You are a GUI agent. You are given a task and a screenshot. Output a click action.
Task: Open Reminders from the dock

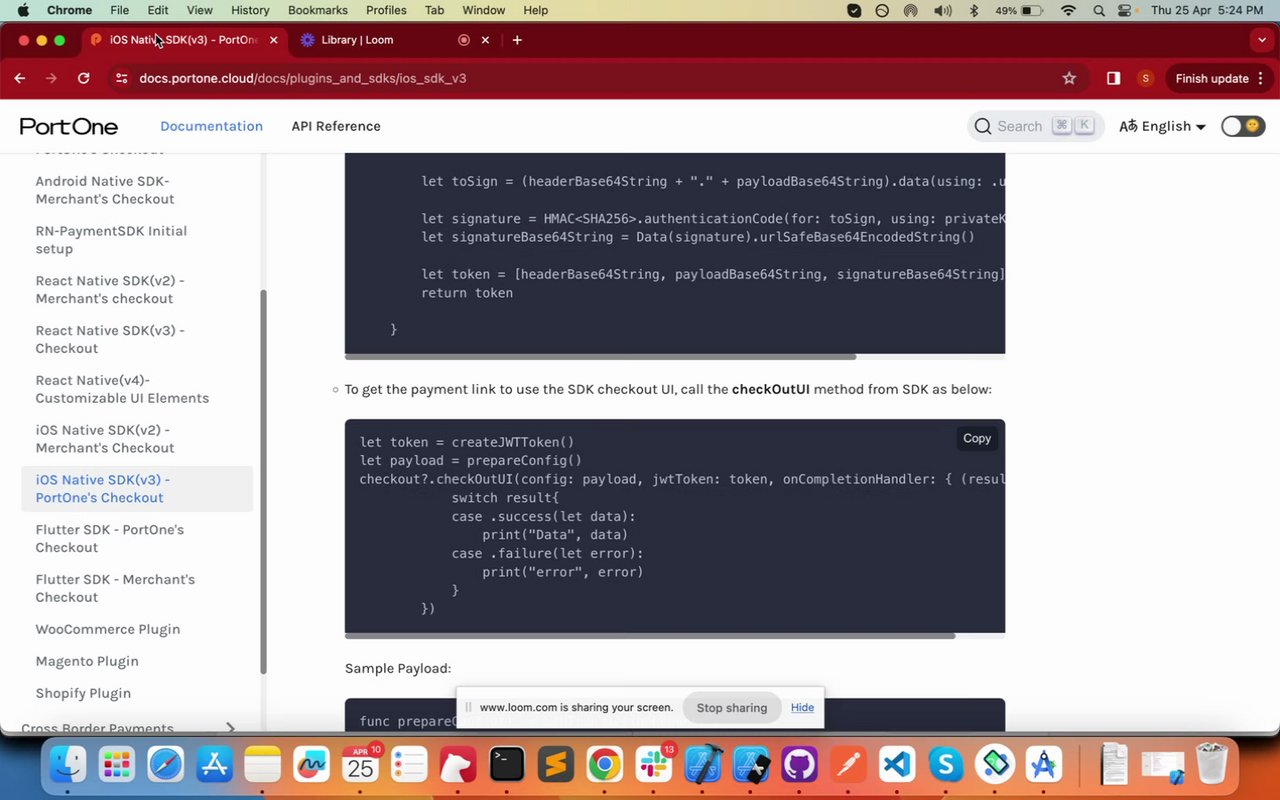(410, 766)
